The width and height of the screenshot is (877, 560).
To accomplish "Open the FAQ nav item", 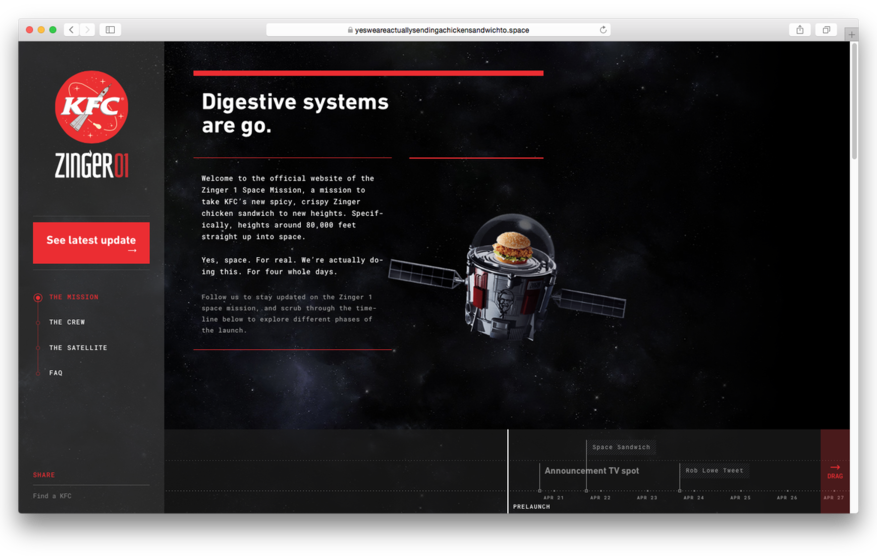I will point(56,373).
